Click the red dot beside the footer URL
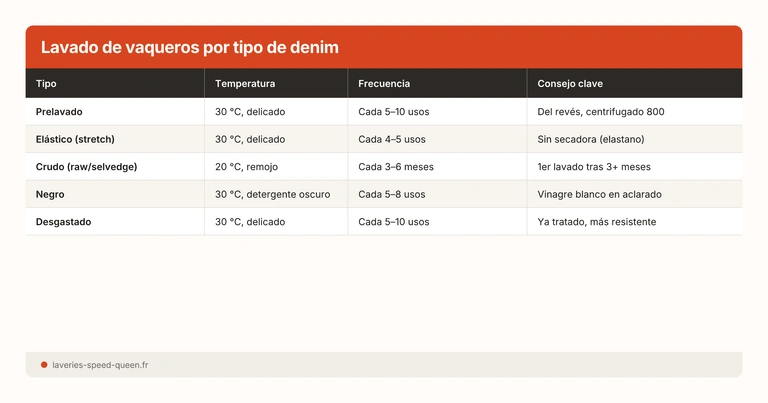Viewport: 768px width, 403px height. tap(44, 365)
